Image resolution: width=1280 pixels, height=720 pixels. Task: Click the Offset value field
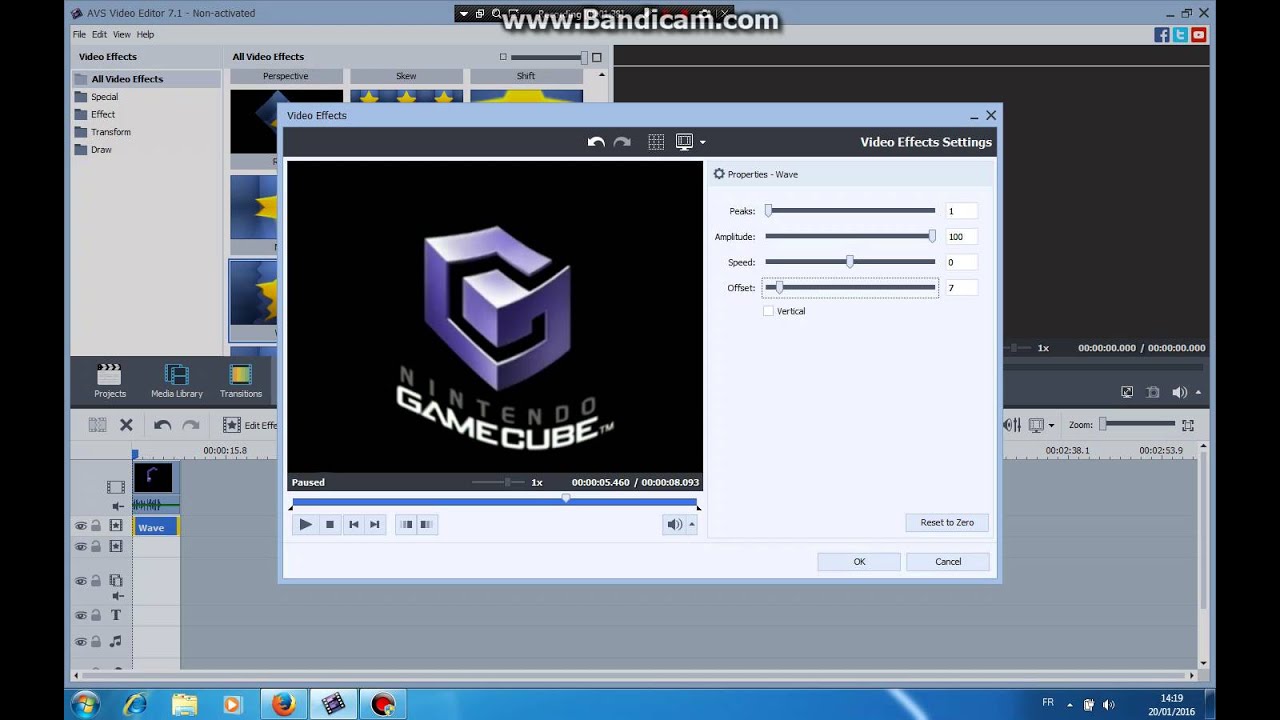tap(961, 288)
